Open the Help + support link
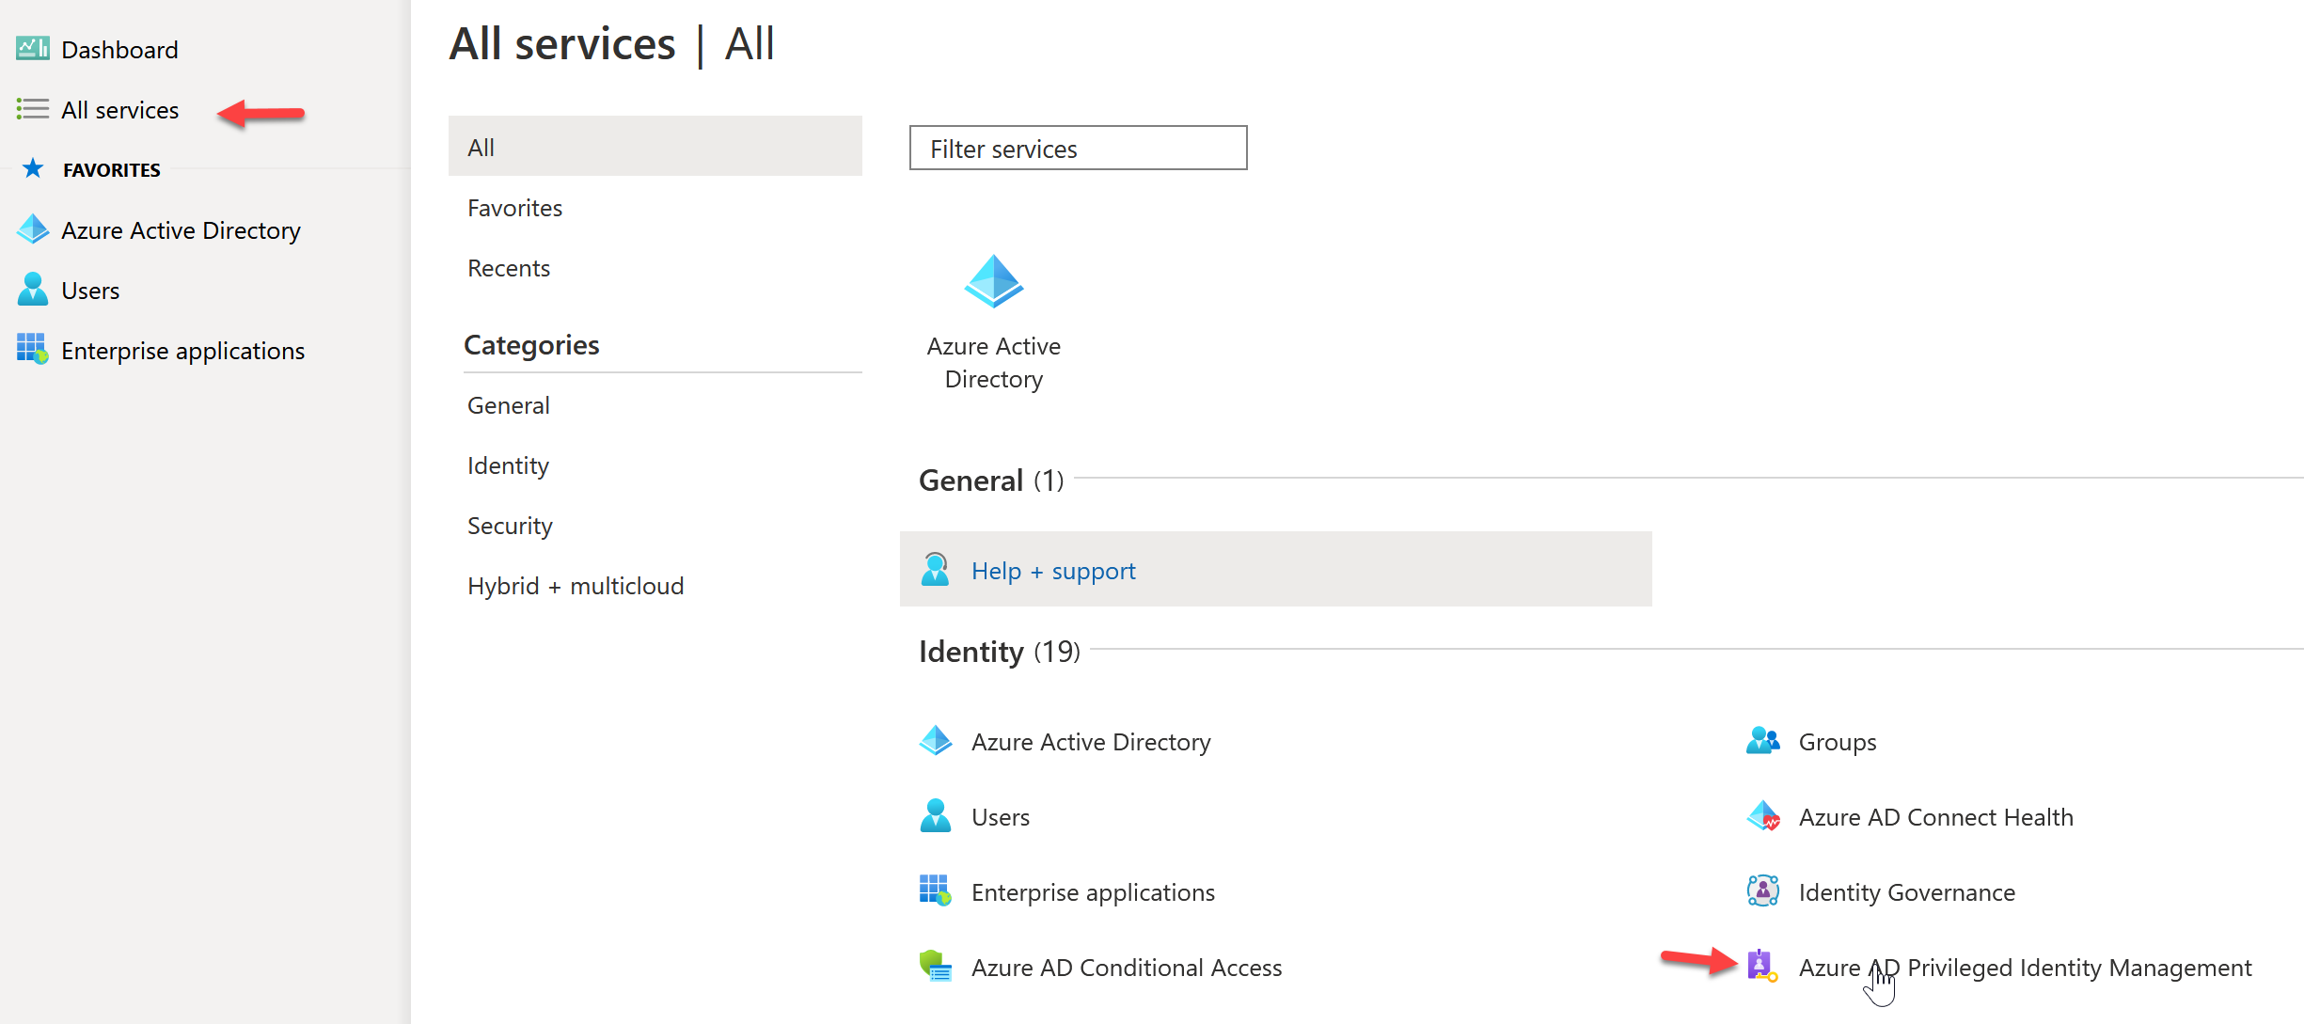Viewport: 2304px width, 1024px height. 1053,571
